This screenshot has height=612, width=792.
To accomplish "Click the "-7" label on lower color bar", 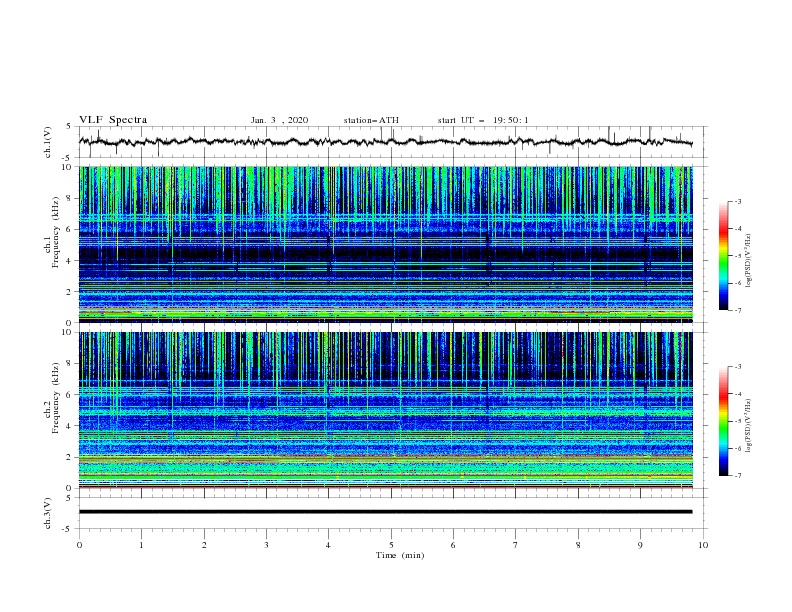I will (x=737, y=475).
